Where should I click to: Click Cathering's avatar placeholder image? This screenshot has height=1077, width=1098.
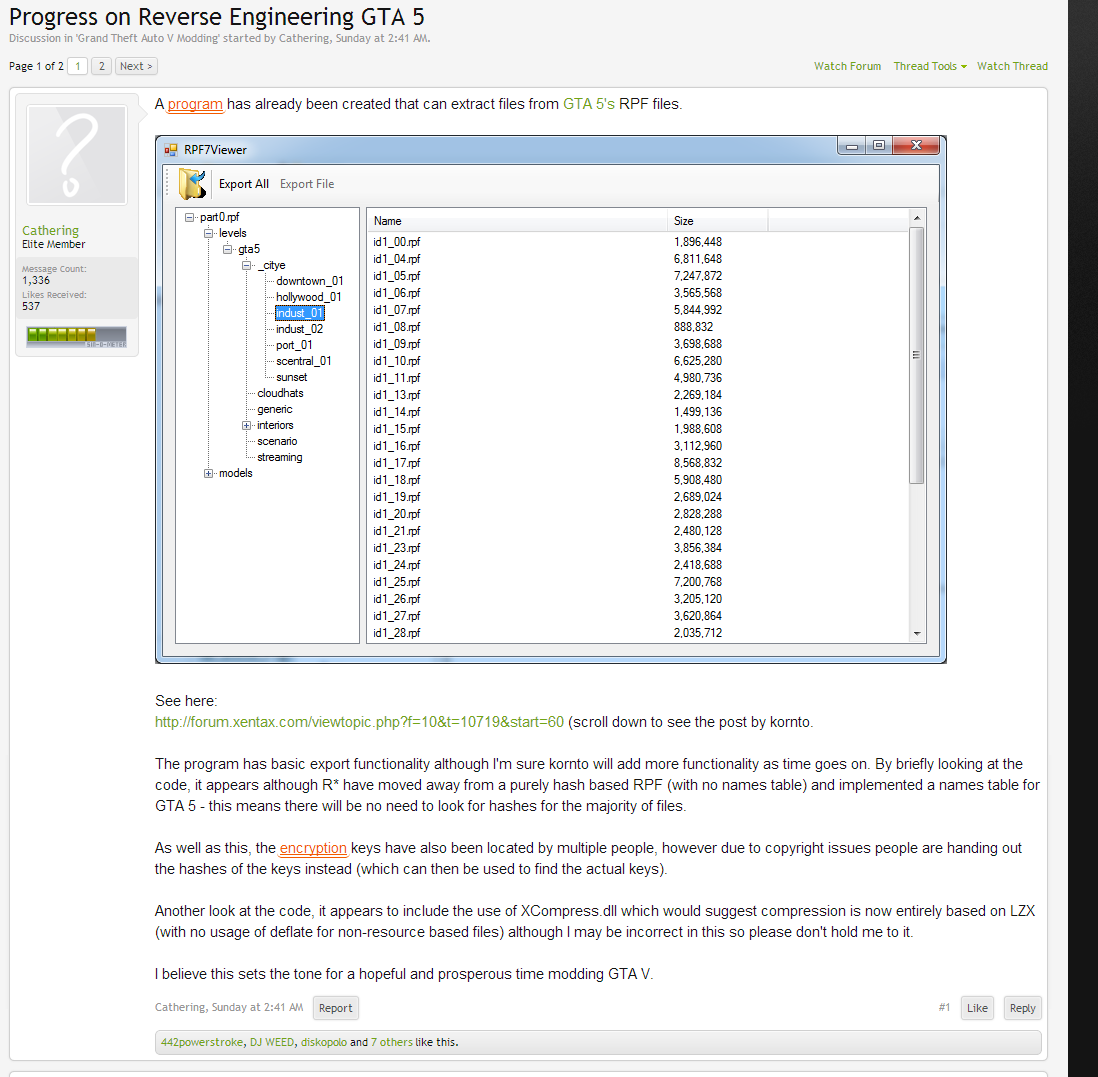pos(76,155)
